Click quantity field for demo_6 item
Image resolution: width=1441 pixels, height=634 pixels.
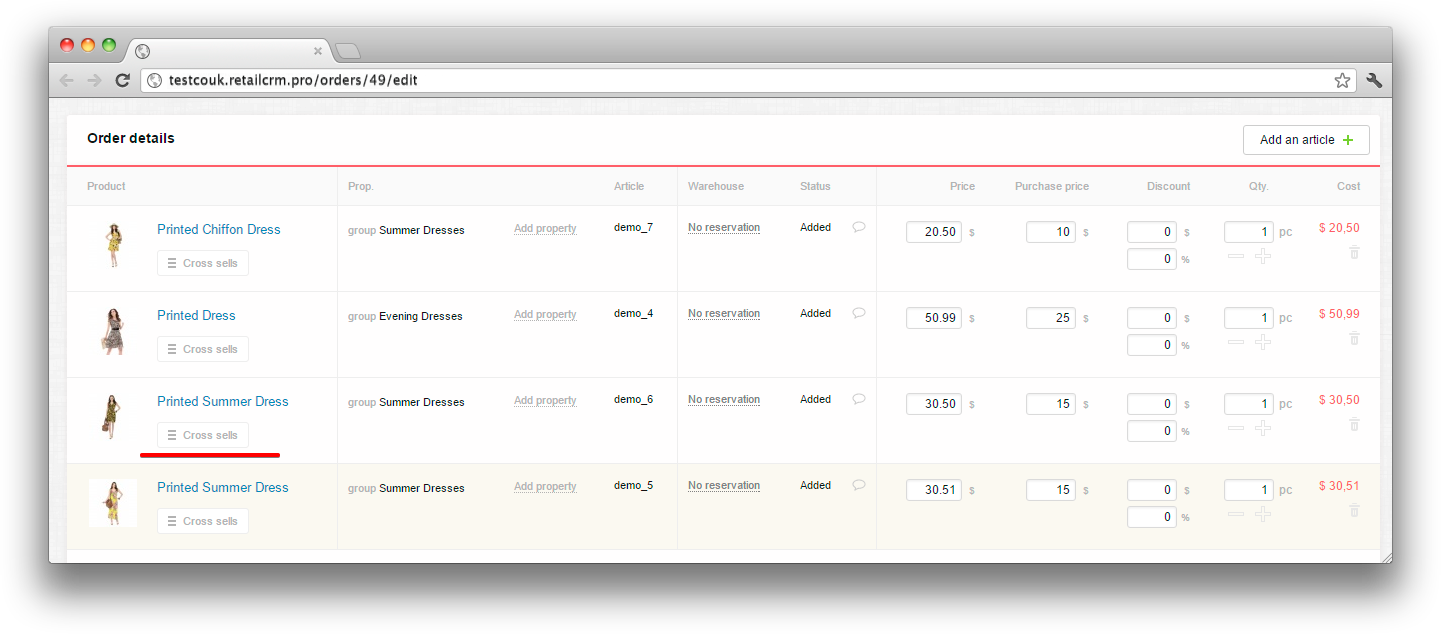[x=1249, y=404]
